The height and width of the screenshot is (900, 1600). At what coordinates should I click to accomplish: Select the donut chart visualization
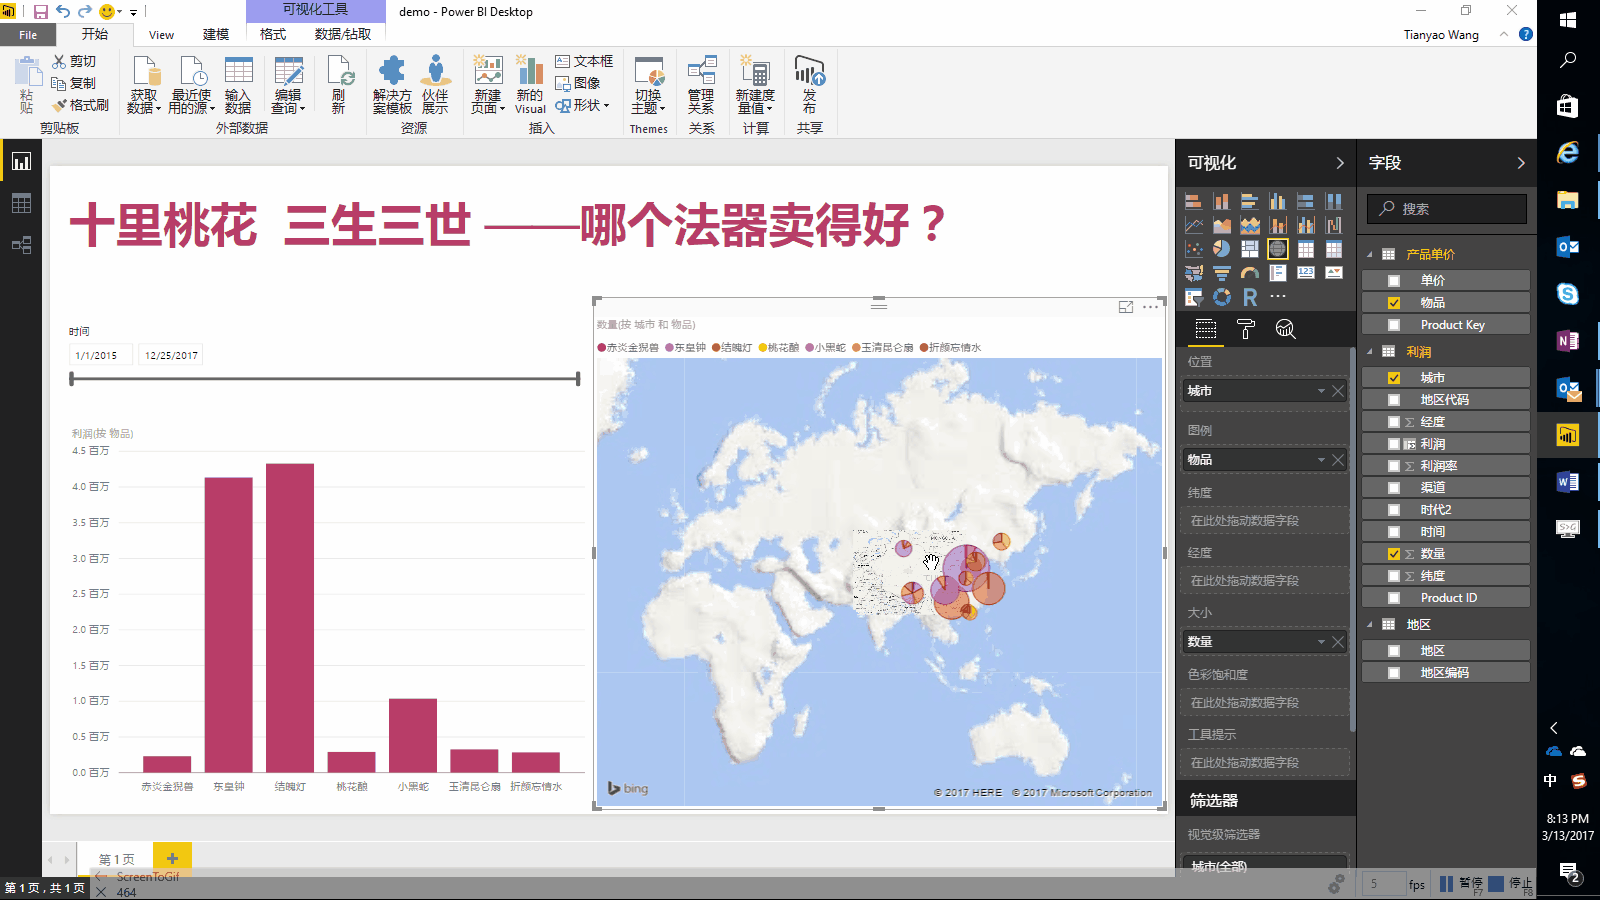[1222, 297]
